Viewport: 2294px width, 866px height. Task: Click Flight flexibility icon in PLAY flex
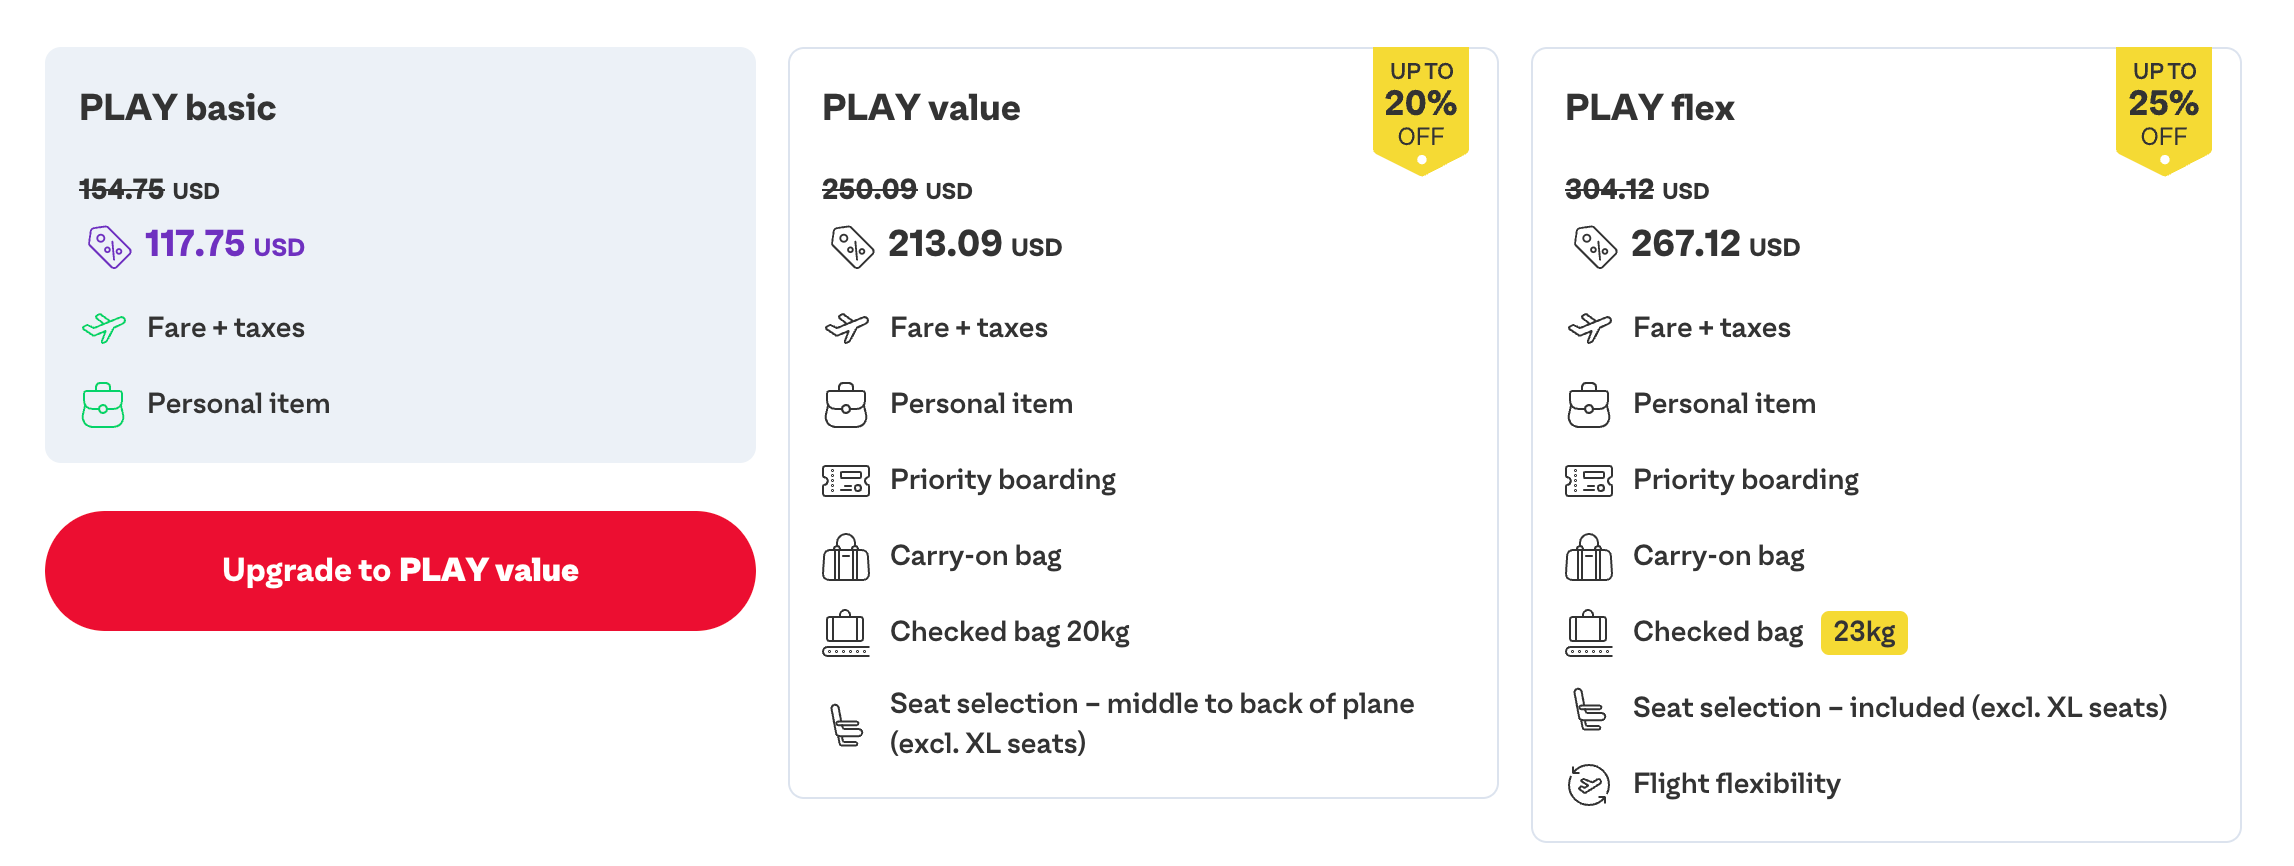point(1589,784)
